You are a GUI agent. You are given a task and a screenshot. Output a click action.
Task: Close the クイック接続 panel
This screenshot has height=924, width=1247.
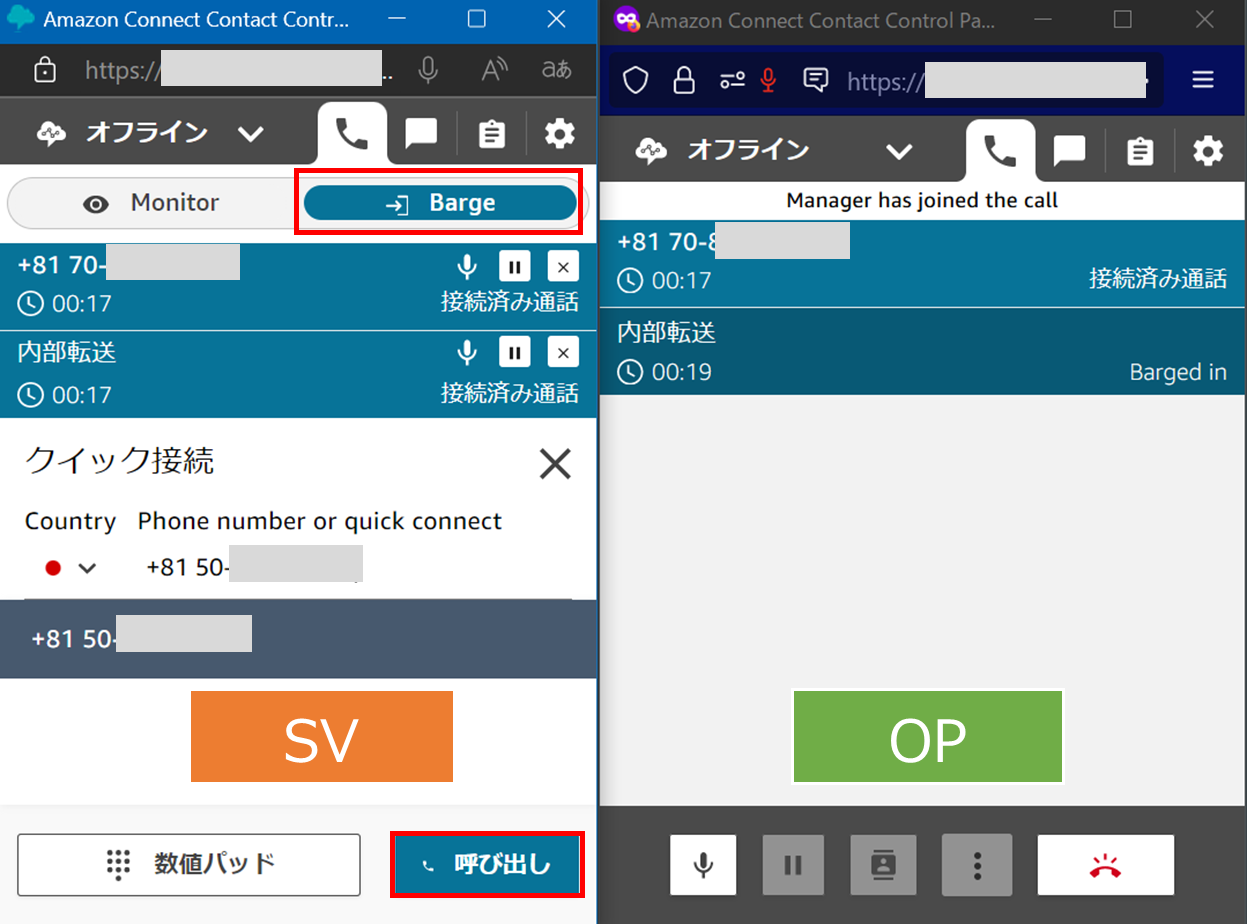[x=555, y=463]
